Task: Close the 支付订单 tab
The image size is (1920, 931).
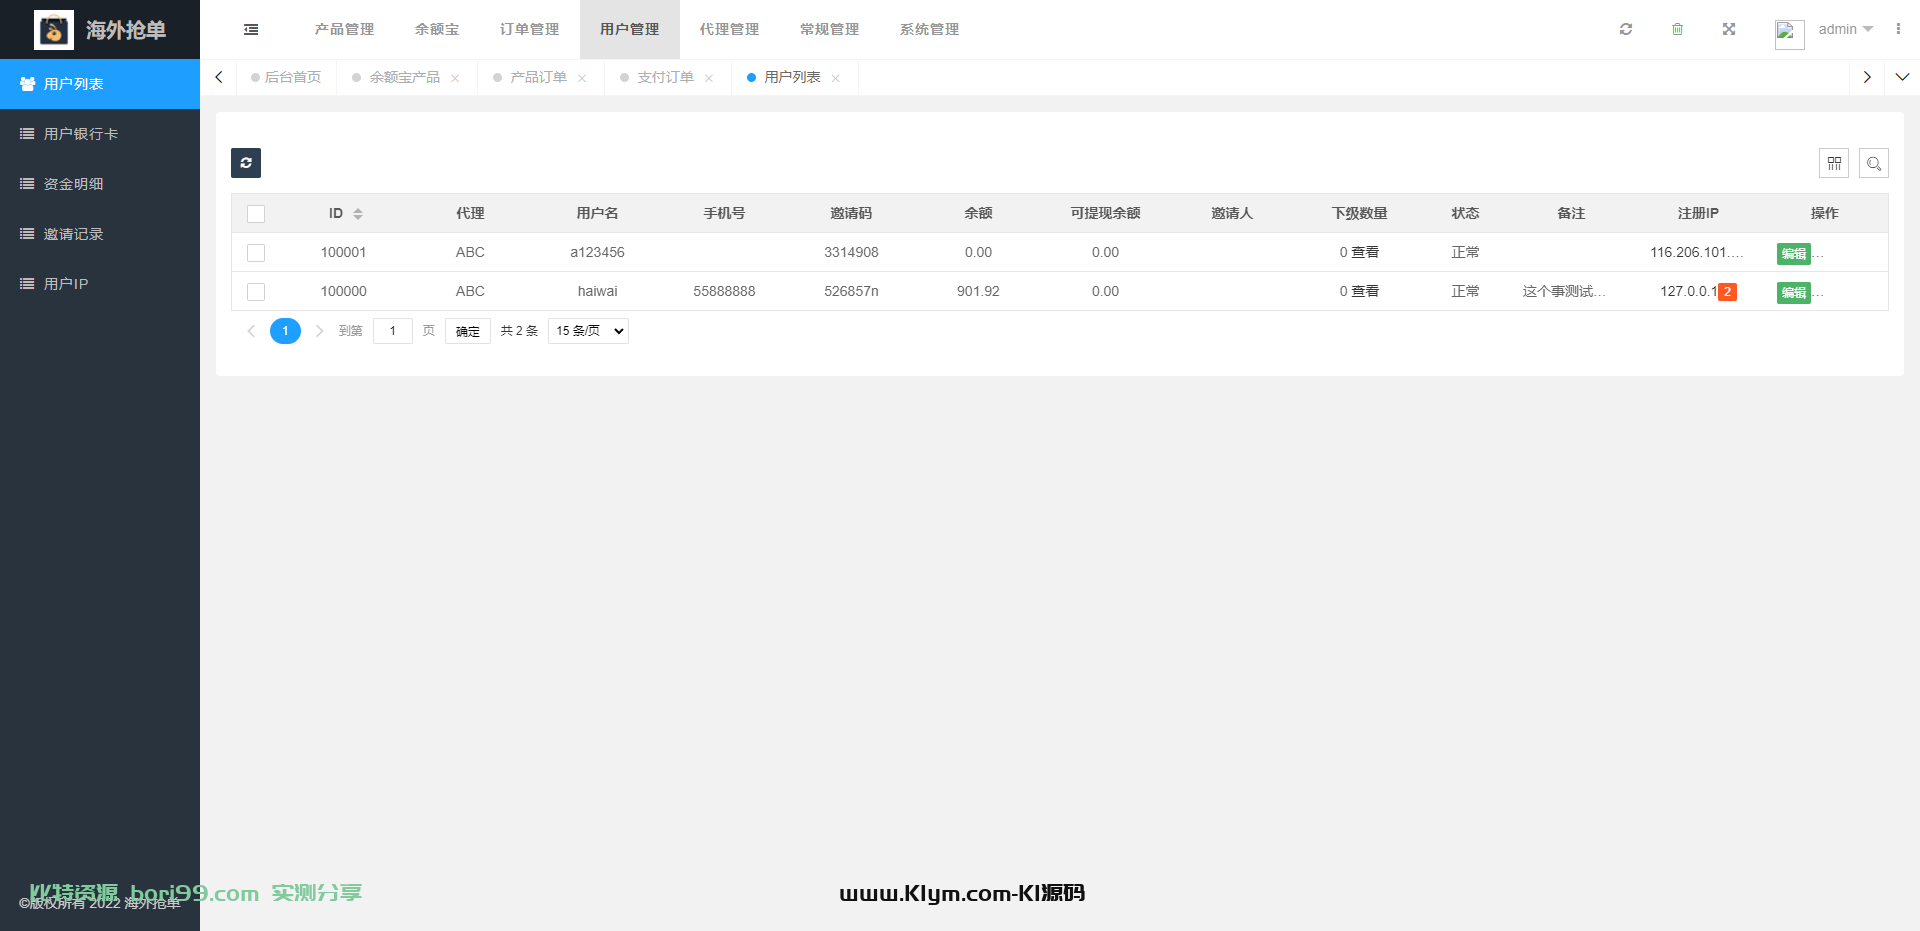Action: point(709,78)
